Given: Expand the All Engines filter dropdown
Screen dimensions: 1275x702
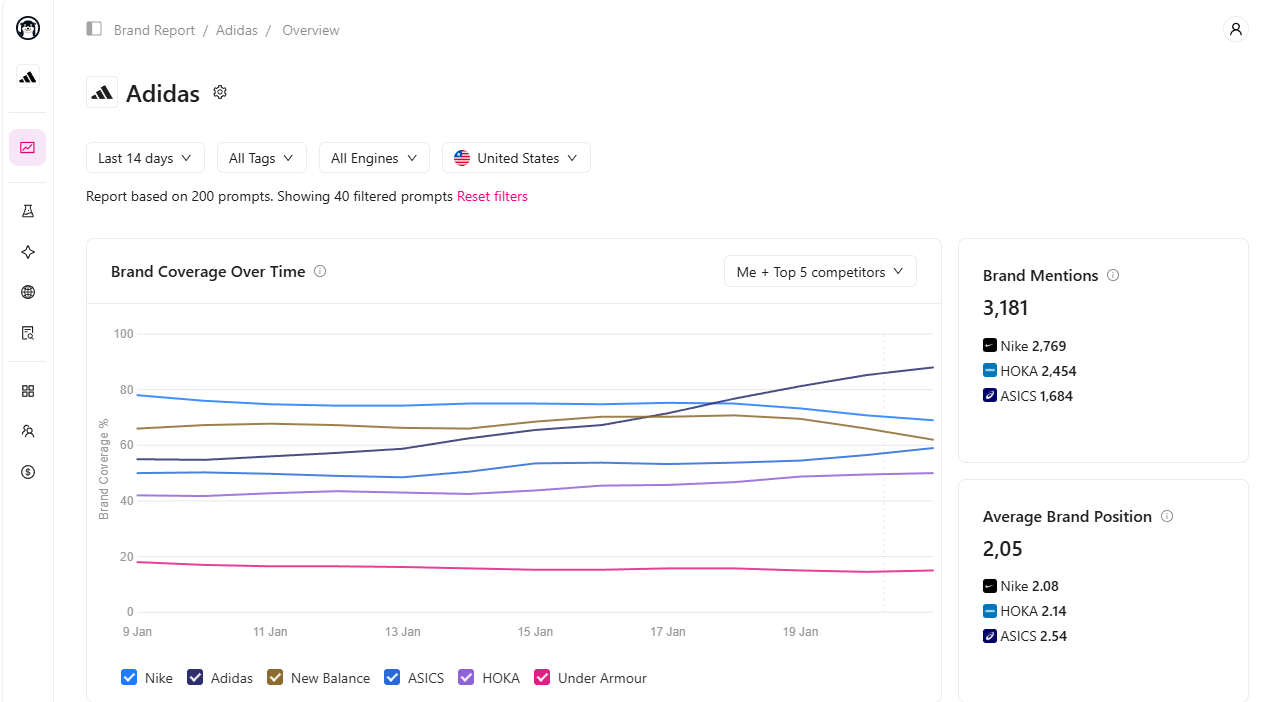Looking at the screenshot, I should 374,158.
